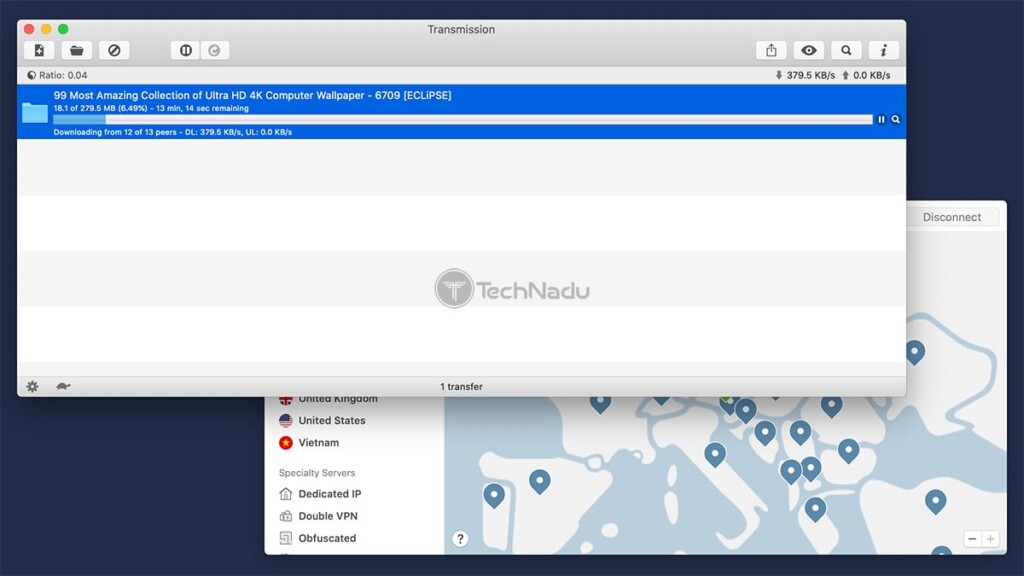Click the United States flag icon
The height and width of the screenshot is (576, 1024).
click(285, 421)
